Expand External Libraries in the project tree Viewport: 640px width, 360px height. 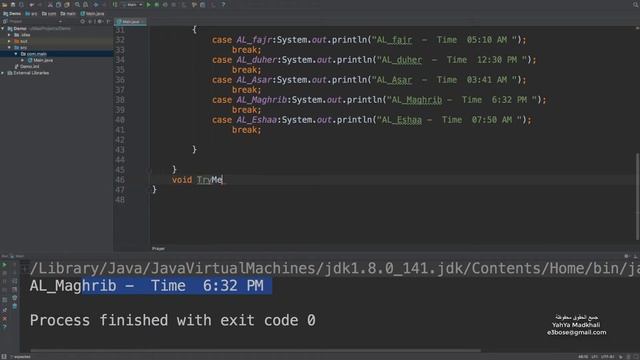click(3, 73)
